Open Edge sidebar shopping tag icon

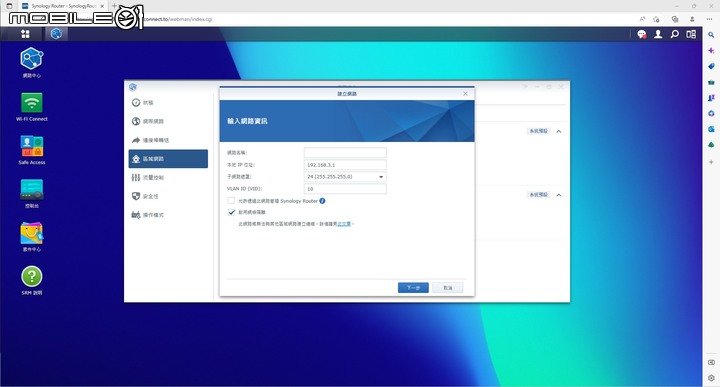pos(711,67)
